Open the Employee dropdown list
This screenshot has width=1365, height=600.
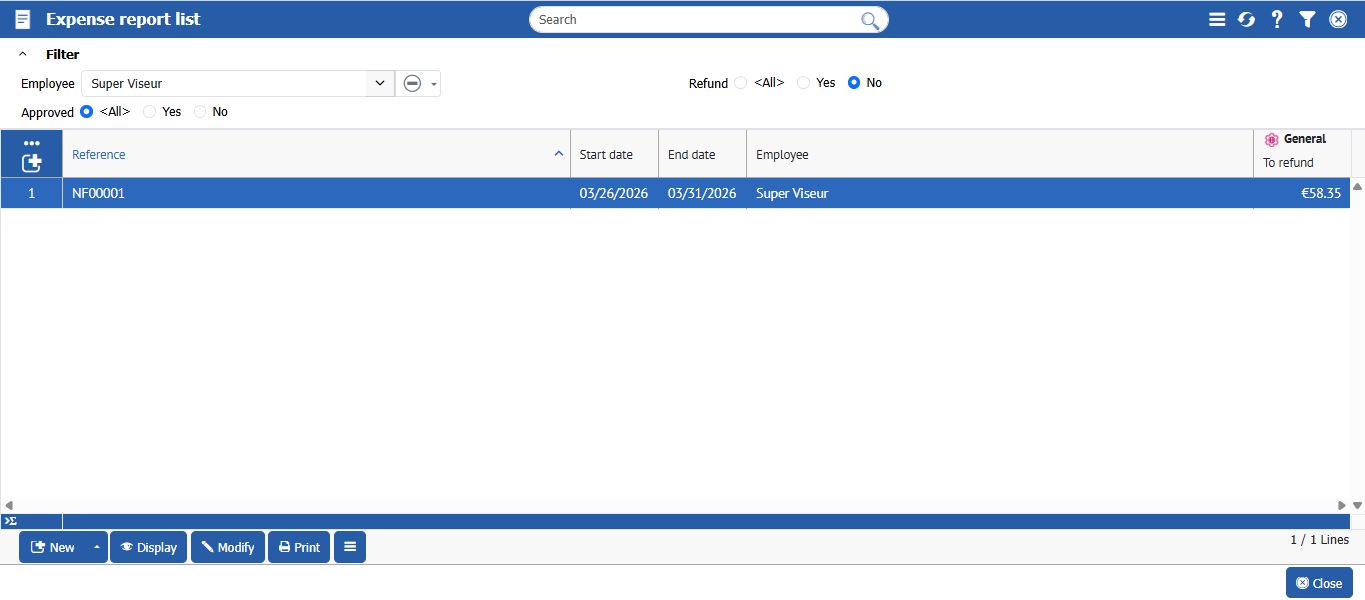tap(380, 84)
